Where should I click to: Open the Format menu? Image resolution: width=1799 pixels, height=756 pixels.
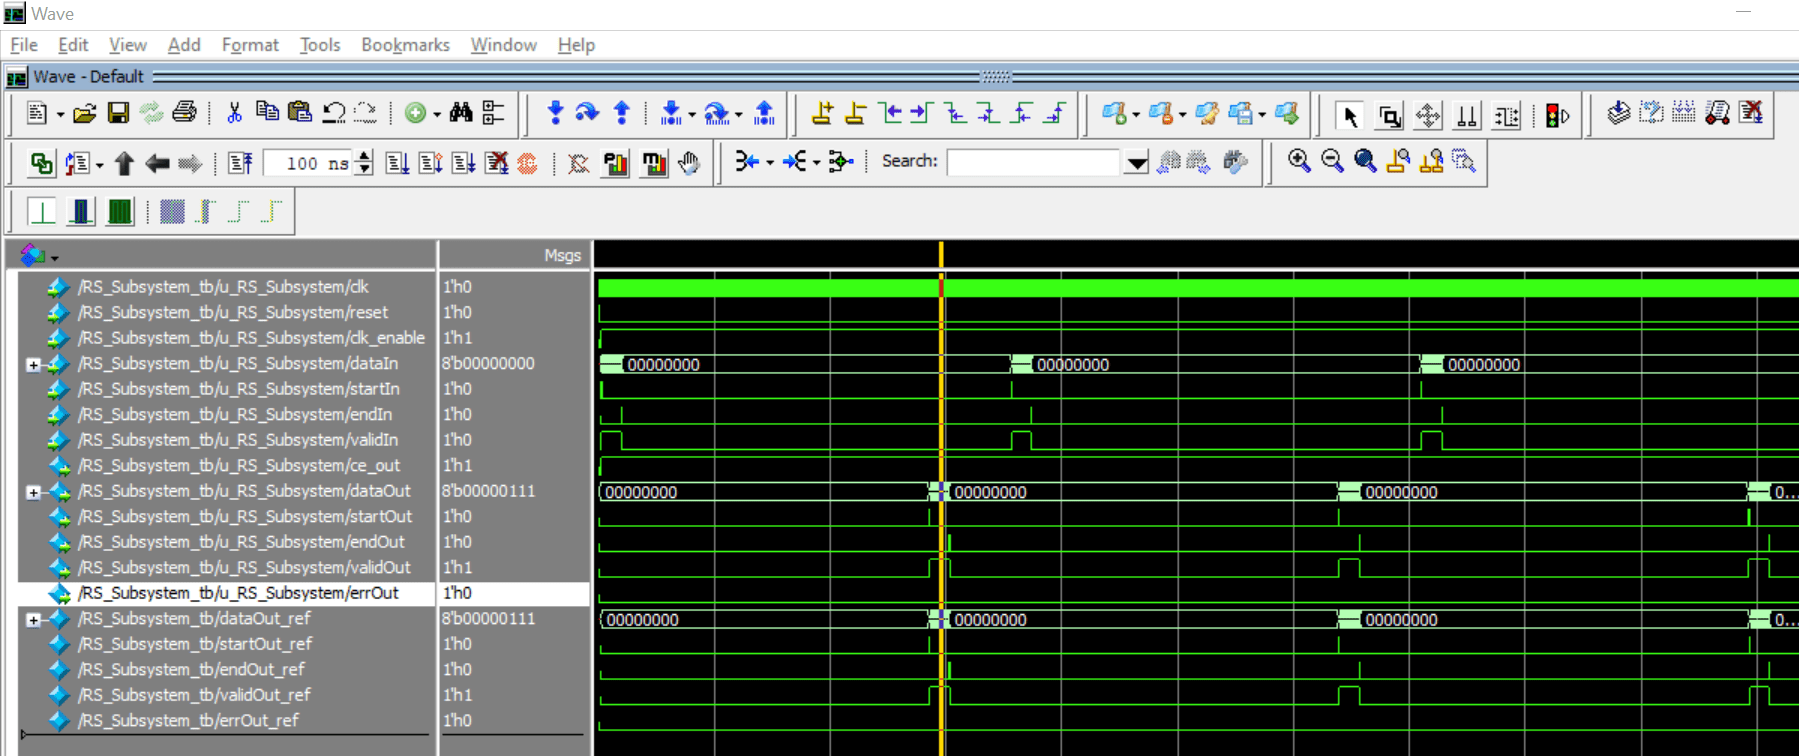(250, 45)
